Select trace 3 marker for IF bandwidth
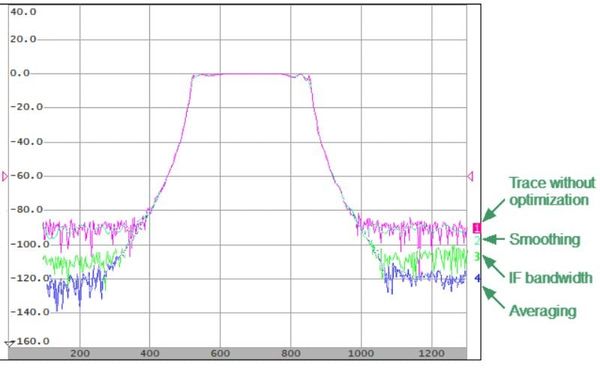 pyautogui.click(x=477, y=256)
